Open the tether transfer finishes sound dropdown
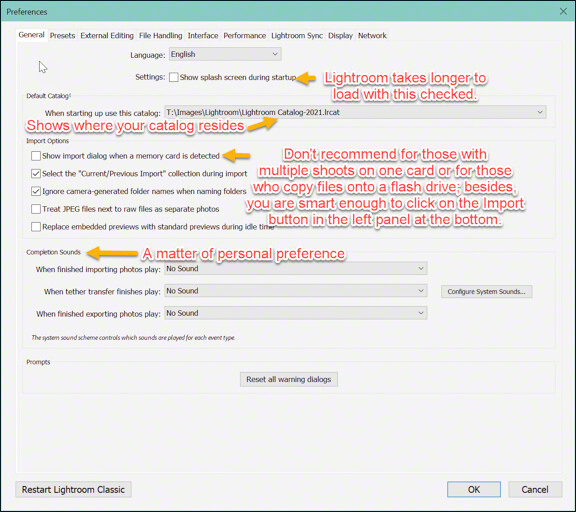 tap(296, 291)
